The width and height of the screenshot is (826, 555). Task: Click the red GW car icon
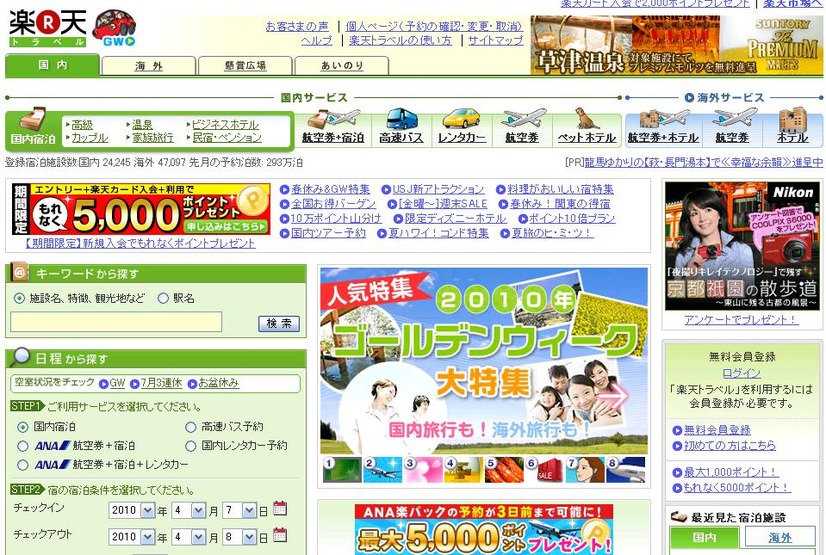[x=114, y=28]
